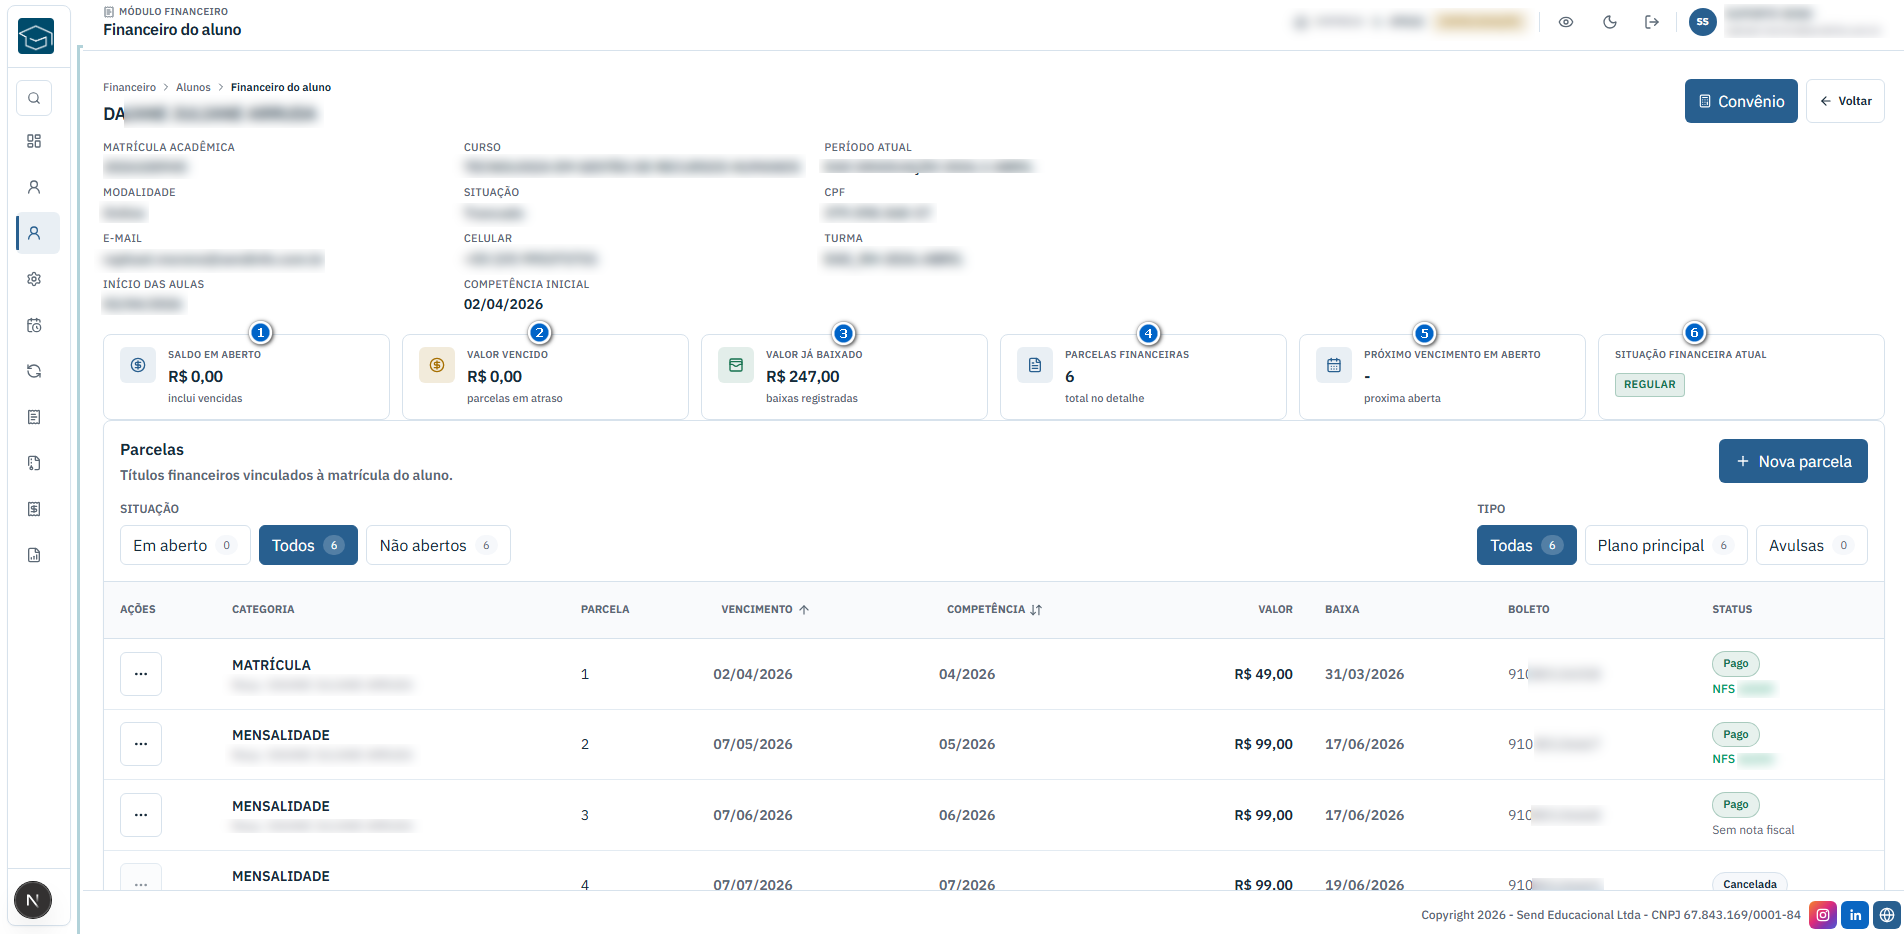The height and width of the screenshot is (934, 1904).
Task: Click the vencimento date 07/05/2026
Action: tap(753, 744)
